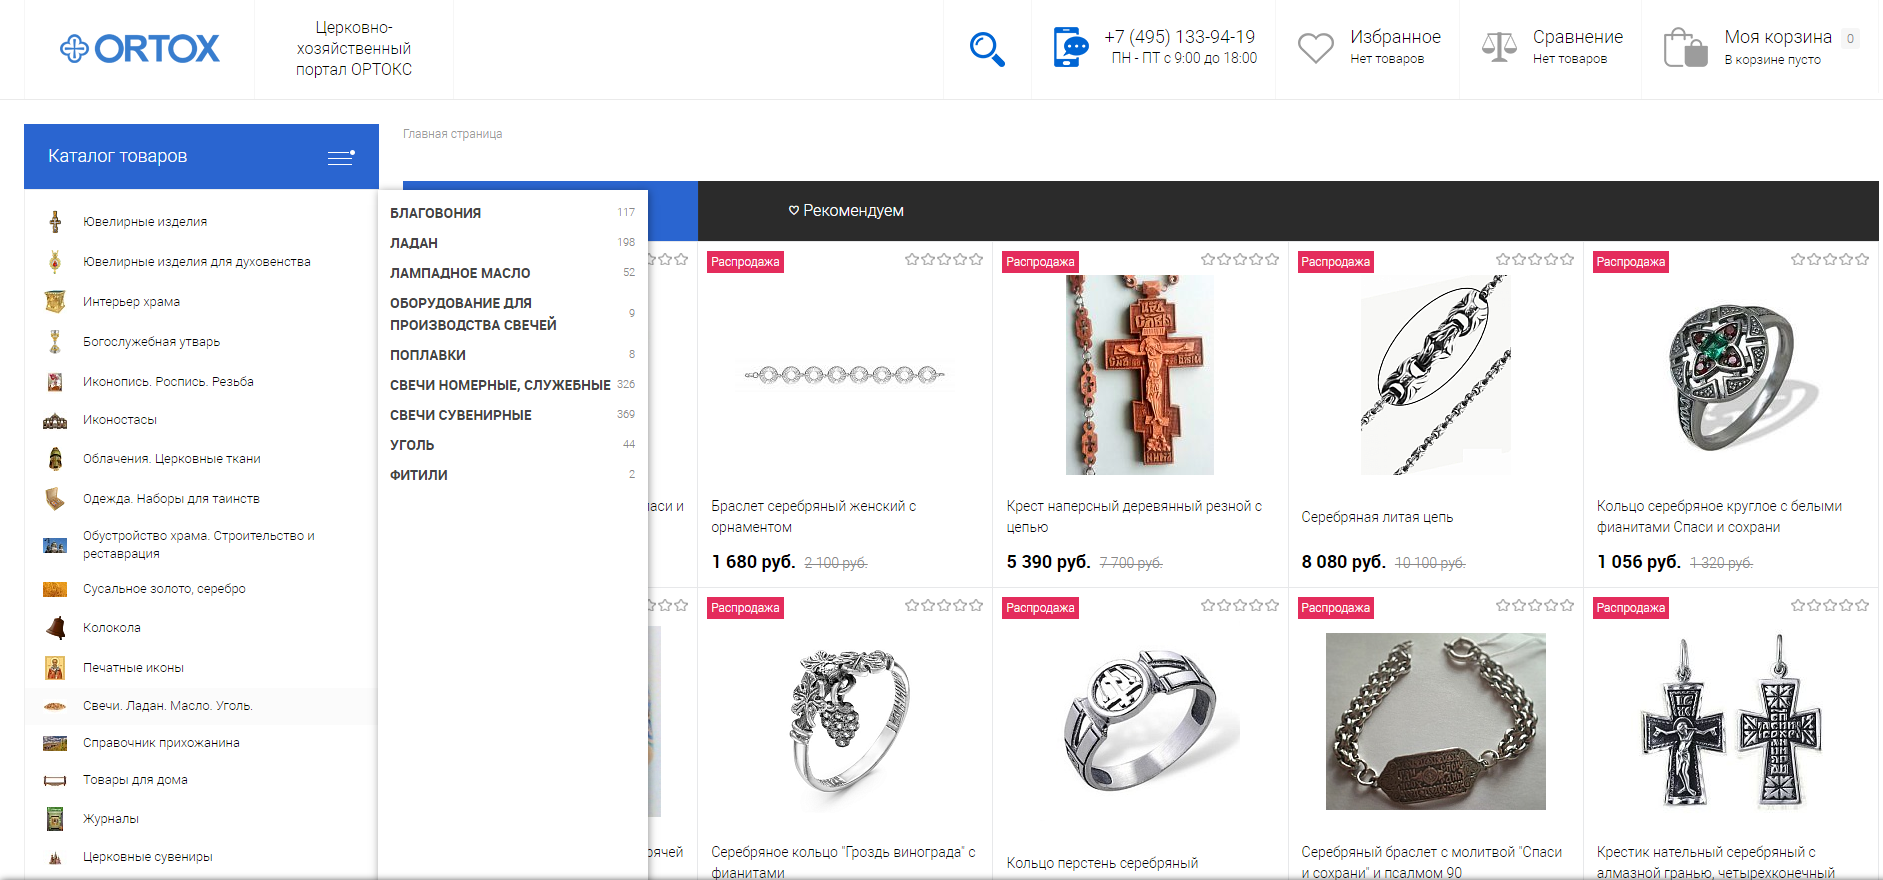Open the shopping bag cart icon
The image size is (1883, 880).
[1685, 47]
